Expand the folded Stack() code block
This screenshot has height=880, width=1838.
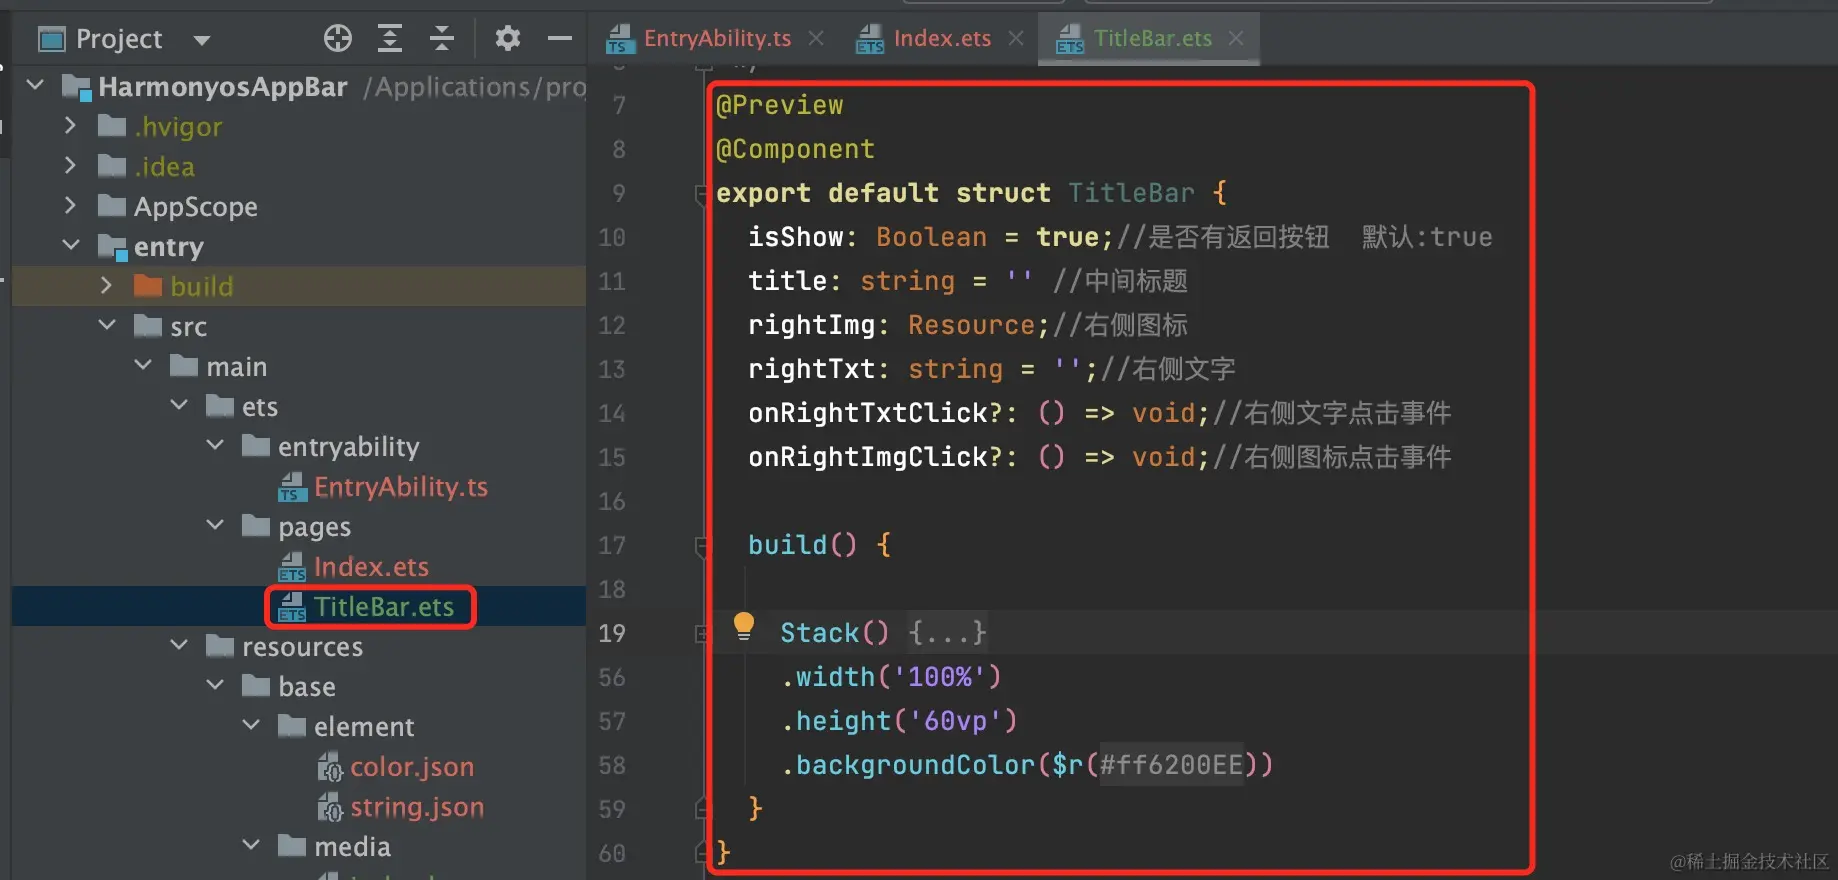coord(703,633)
